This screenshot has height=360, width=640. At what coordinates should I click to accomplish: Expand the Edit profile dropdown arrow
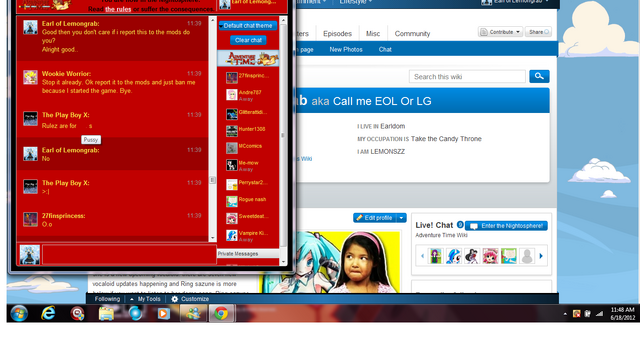402,218
